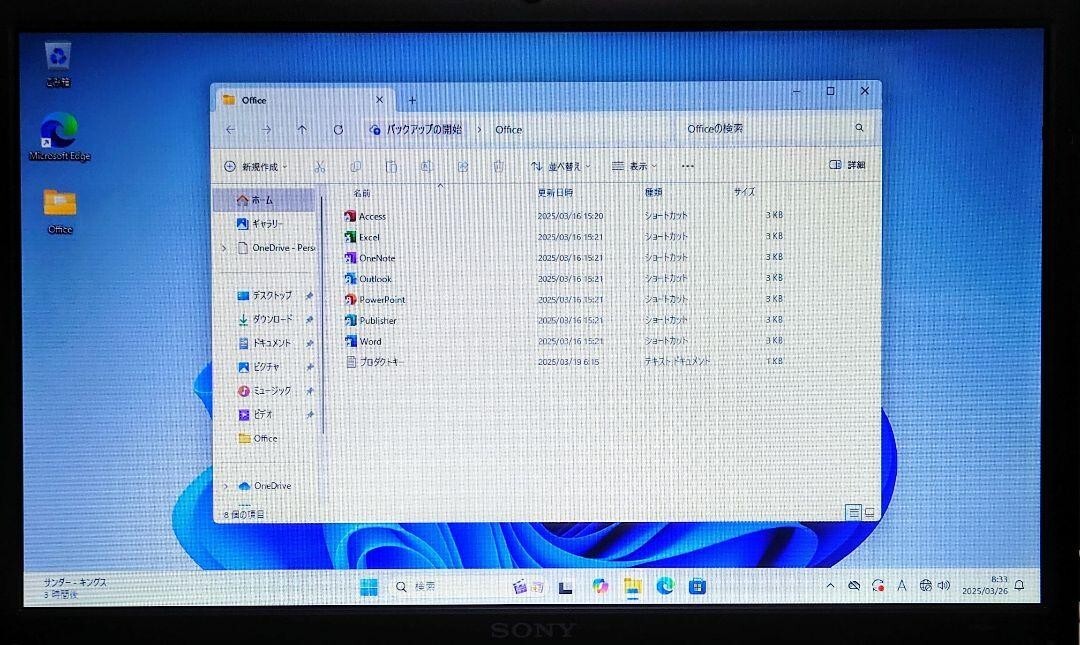Click the search magnifier icon

click(x=859, y=127)
